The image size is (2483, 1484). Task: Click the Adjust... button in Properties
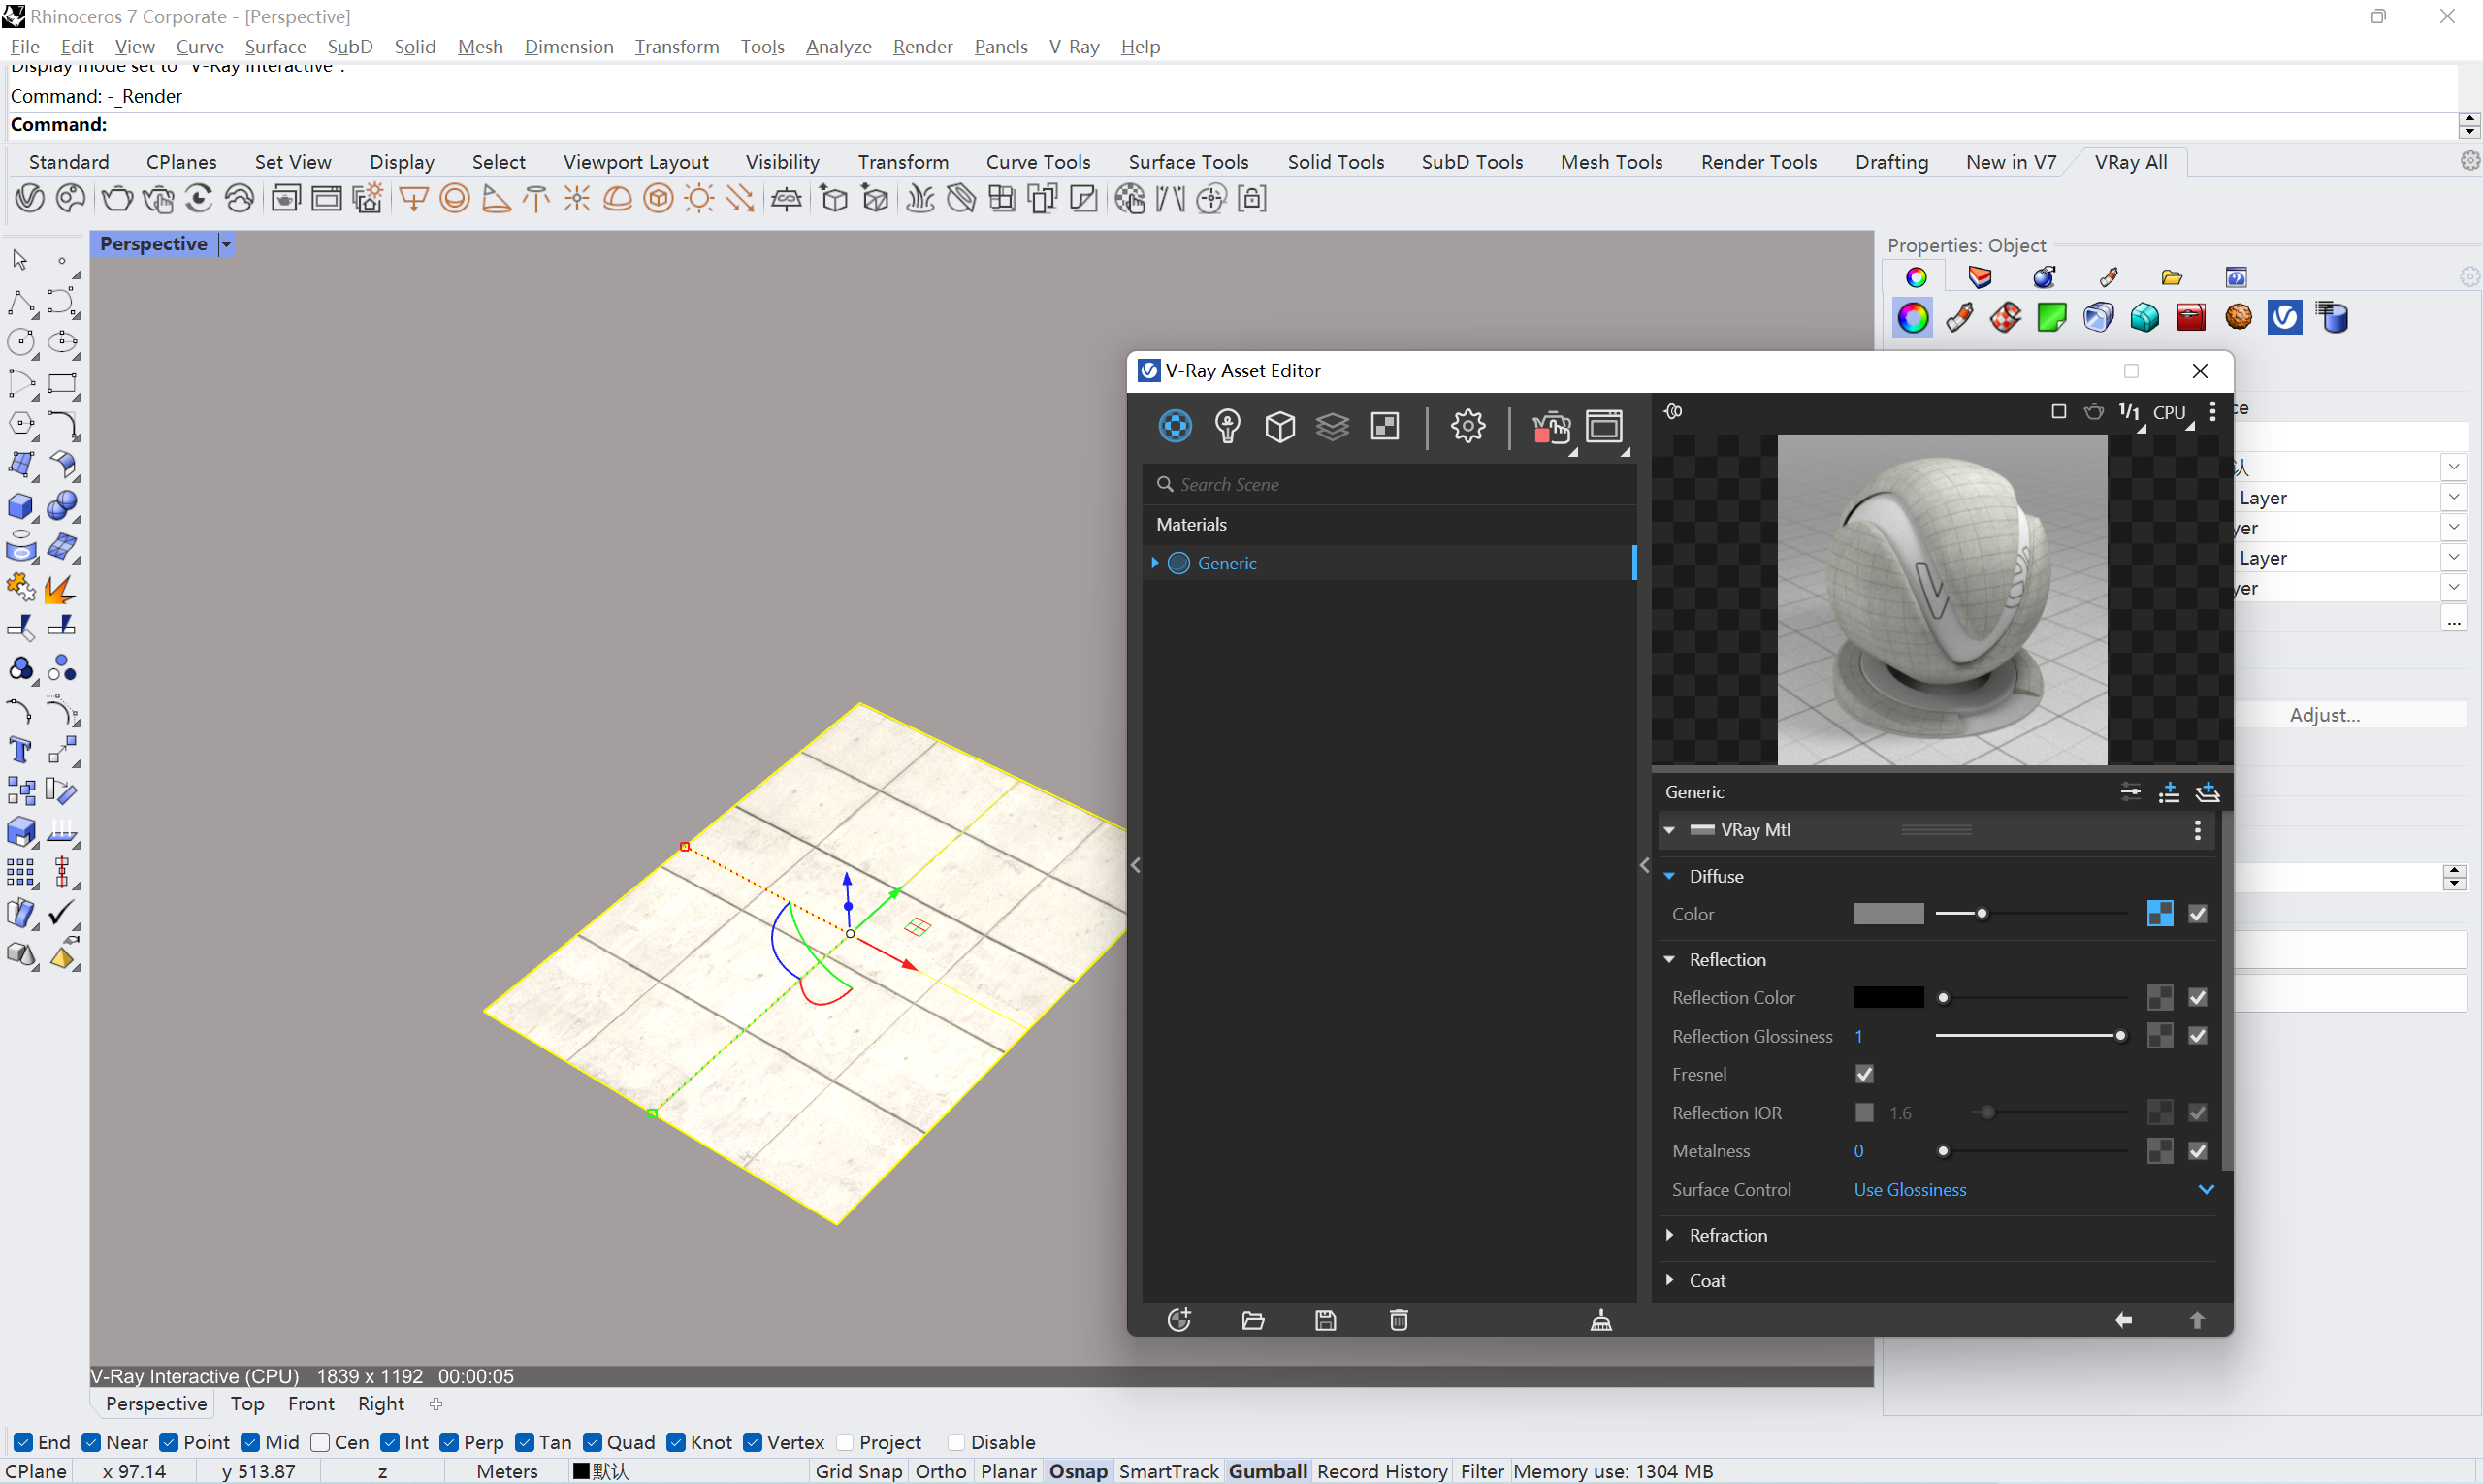tap(2325, 715)
